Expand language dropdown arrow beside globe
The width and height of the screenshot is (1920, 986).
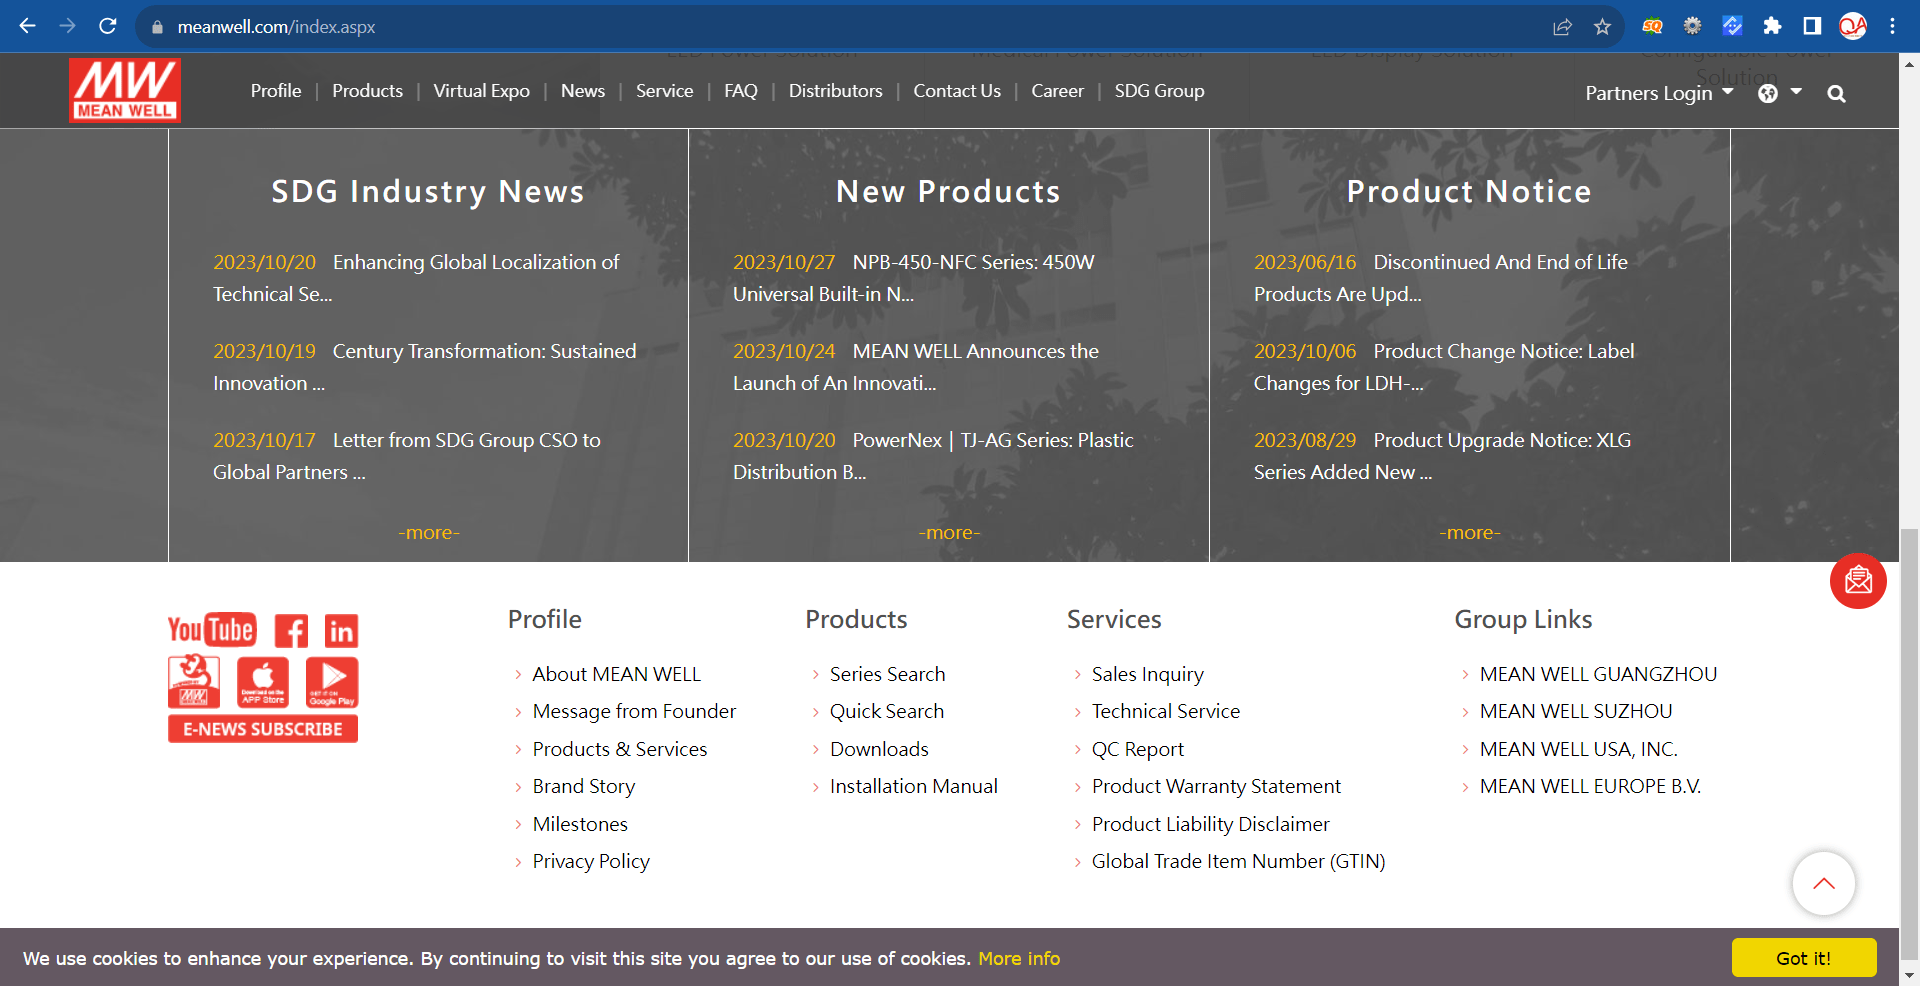pos(1796,92)
